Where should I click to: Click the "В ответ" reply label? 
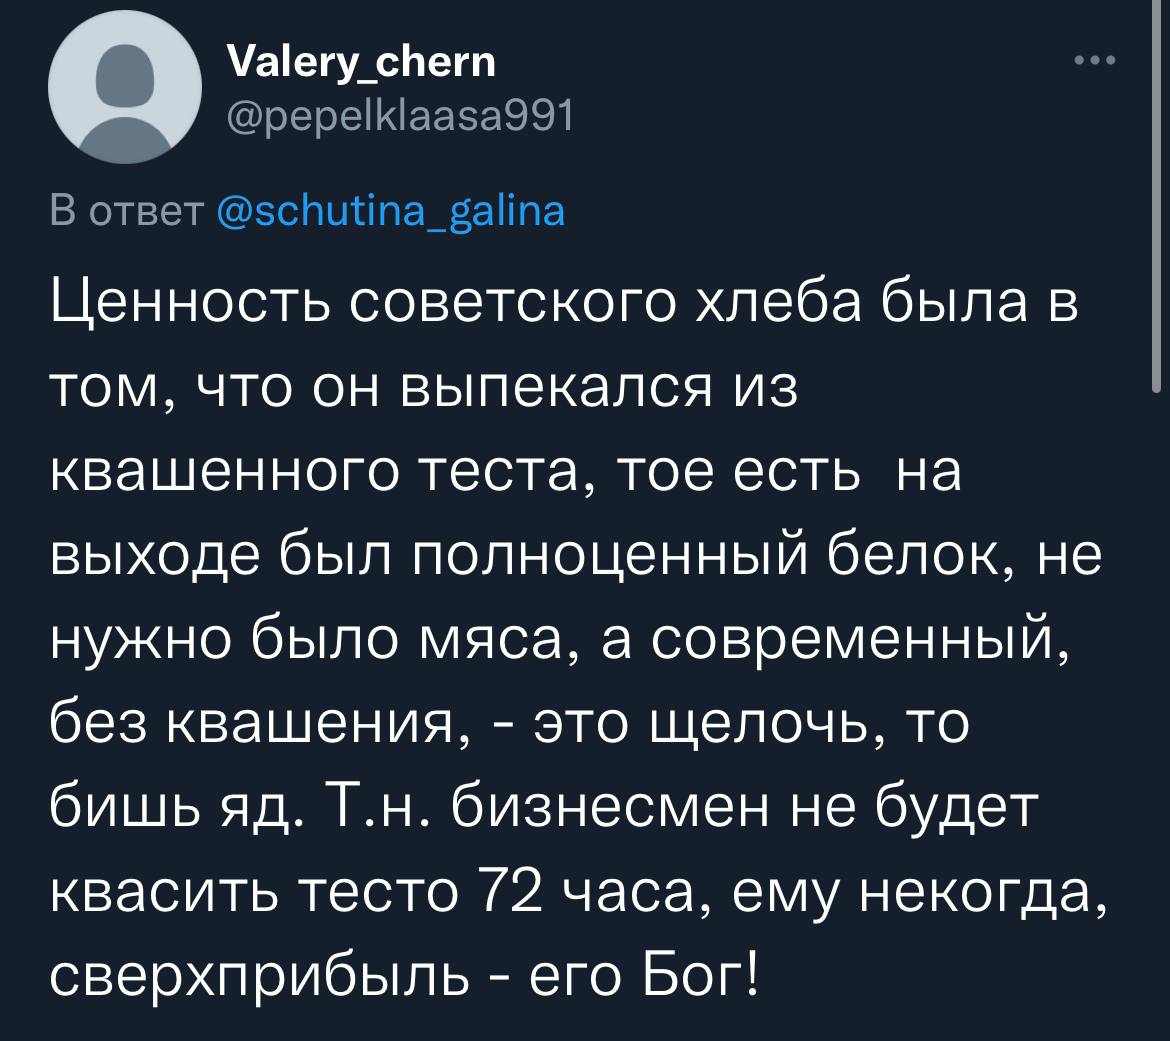127,211
